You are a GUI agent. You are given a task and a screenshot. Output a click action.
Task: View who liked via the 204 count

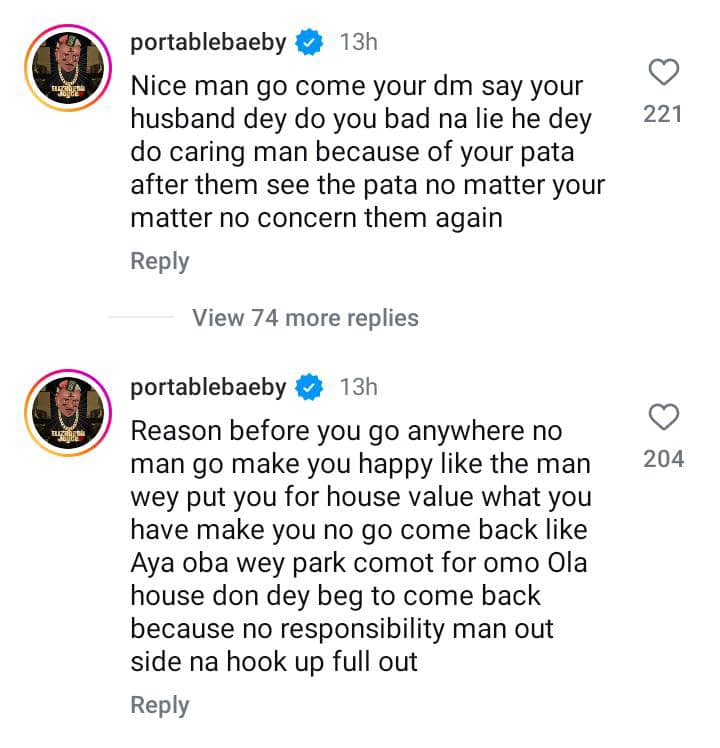[663, 459]
